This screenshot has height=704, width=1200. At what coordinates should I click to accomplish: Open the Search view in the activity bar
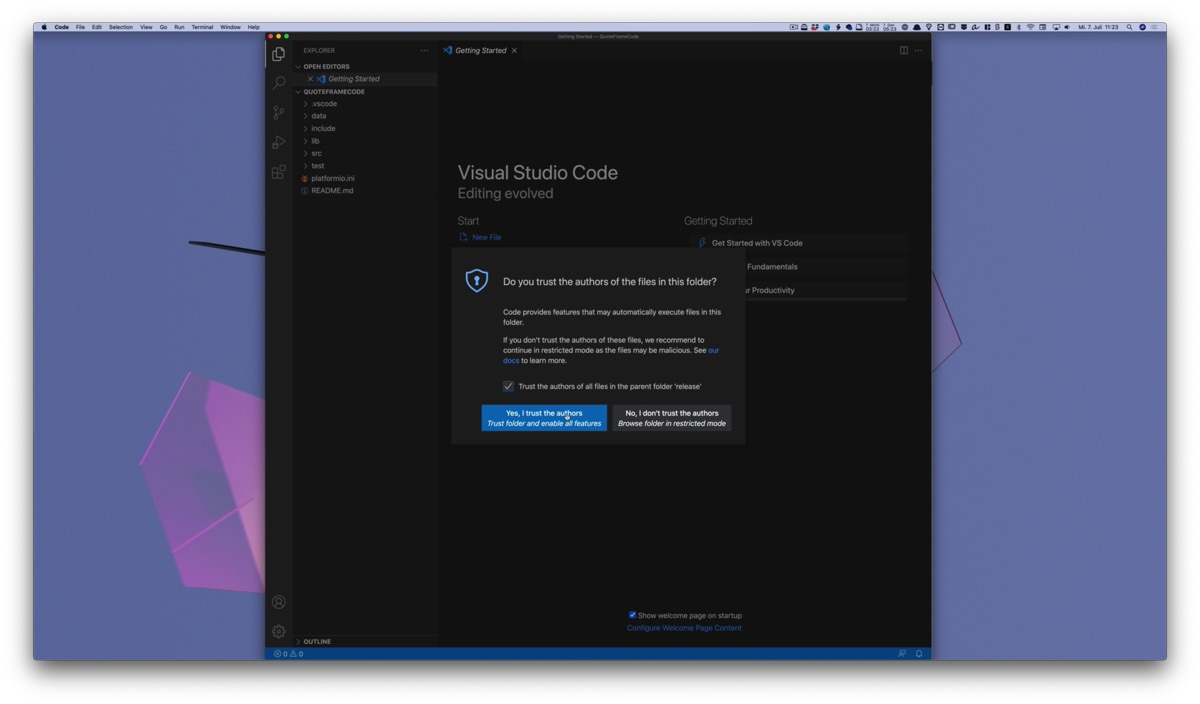[279, 83]
